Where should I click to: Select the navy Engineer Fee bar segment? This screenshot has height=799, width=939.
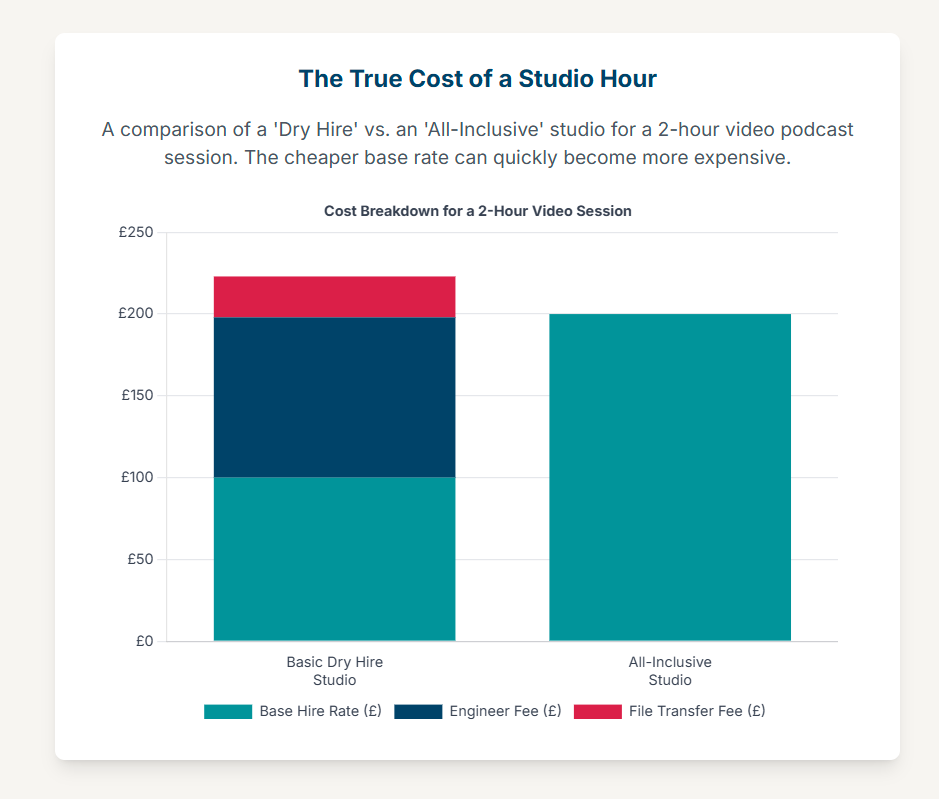coord(335,397)
